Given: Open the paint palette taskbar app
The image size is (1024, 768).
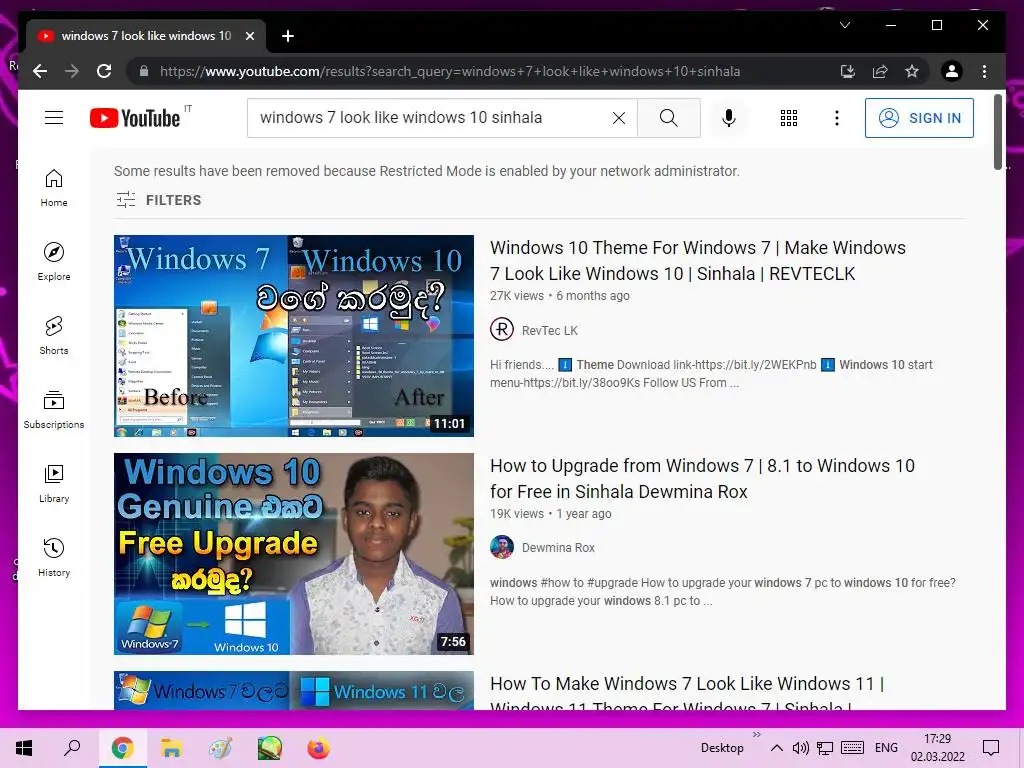Looking at the screenshot, I should [x=220, y=748].
